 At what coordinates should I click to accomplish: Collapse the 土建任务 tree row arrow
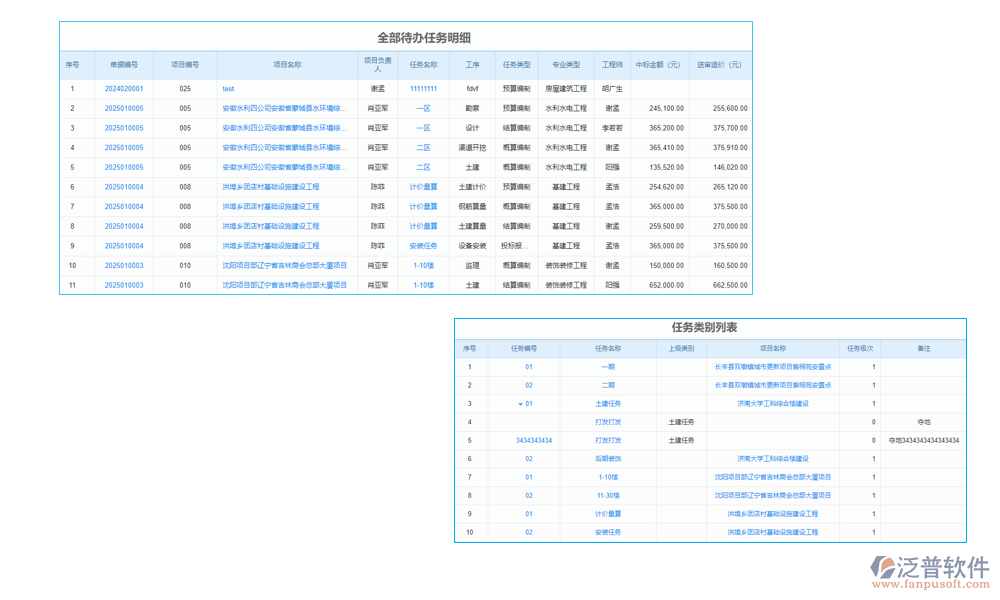pyautogui.click(x=520, y=404)
